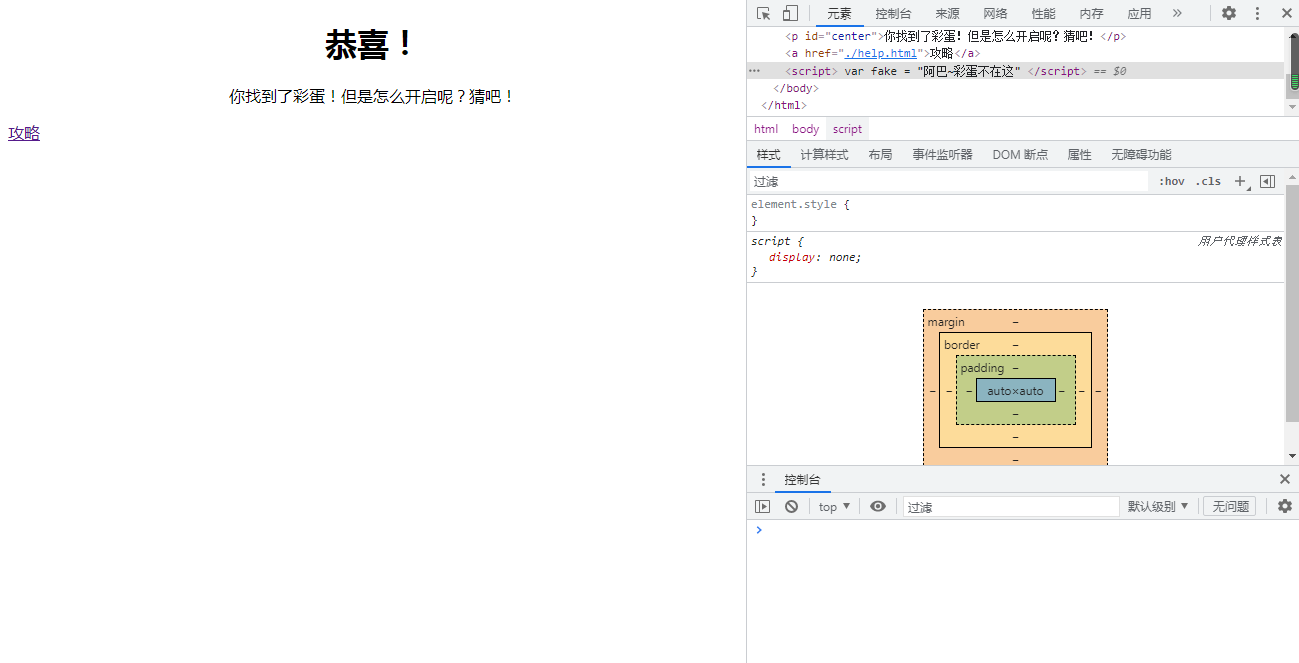This screenshot has height=663, width=1299.
Task: Click the html breadcrumb
Action: pos(766,129)
